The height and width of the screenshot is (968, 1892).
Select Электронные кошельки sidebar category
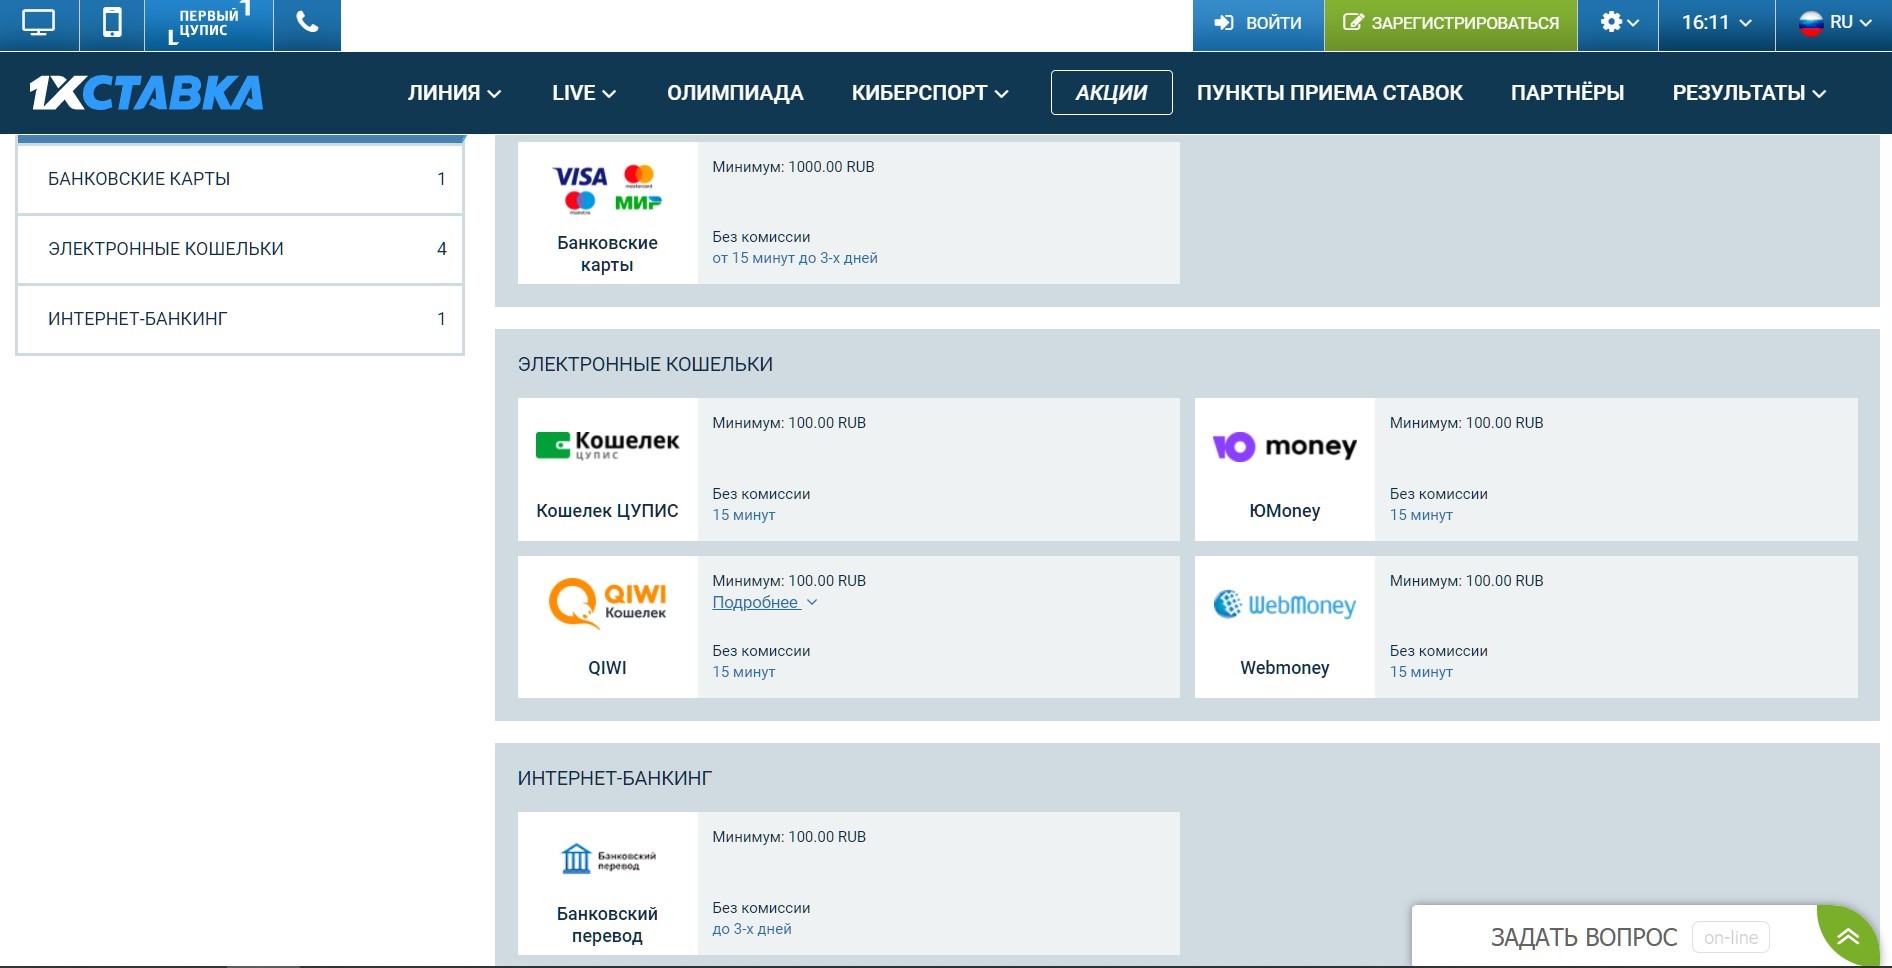pos(240,249)
